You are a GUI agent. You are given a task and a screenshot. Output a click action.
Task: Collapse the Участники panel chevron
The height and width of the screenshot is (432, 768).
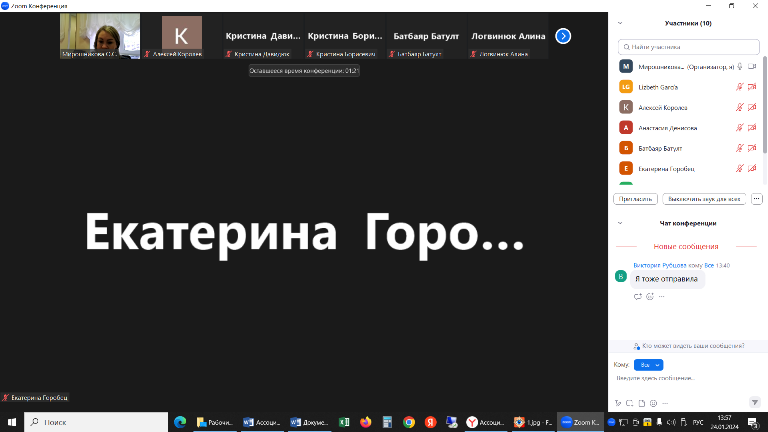621,22
